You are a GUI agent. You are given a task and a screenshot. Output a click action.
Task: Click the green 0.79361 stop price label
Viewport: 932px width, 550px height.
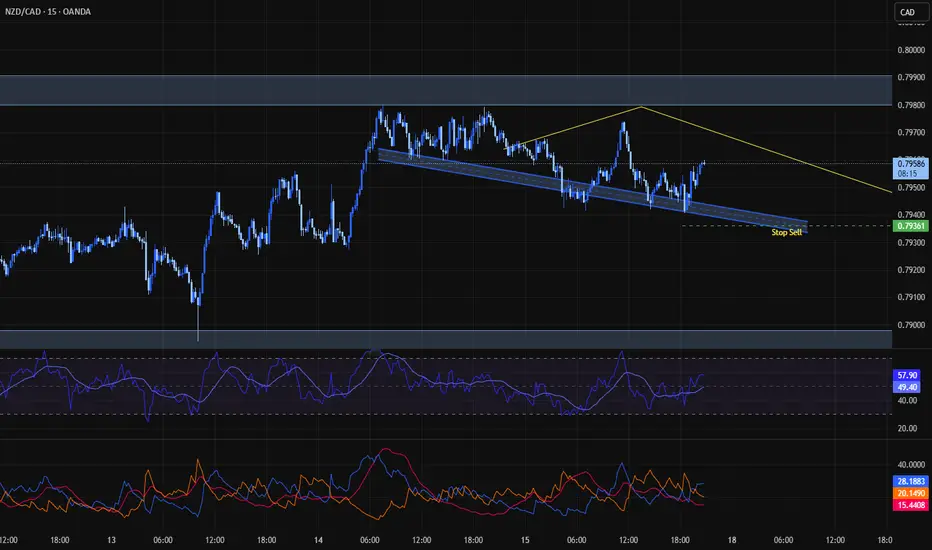[911, 226]
